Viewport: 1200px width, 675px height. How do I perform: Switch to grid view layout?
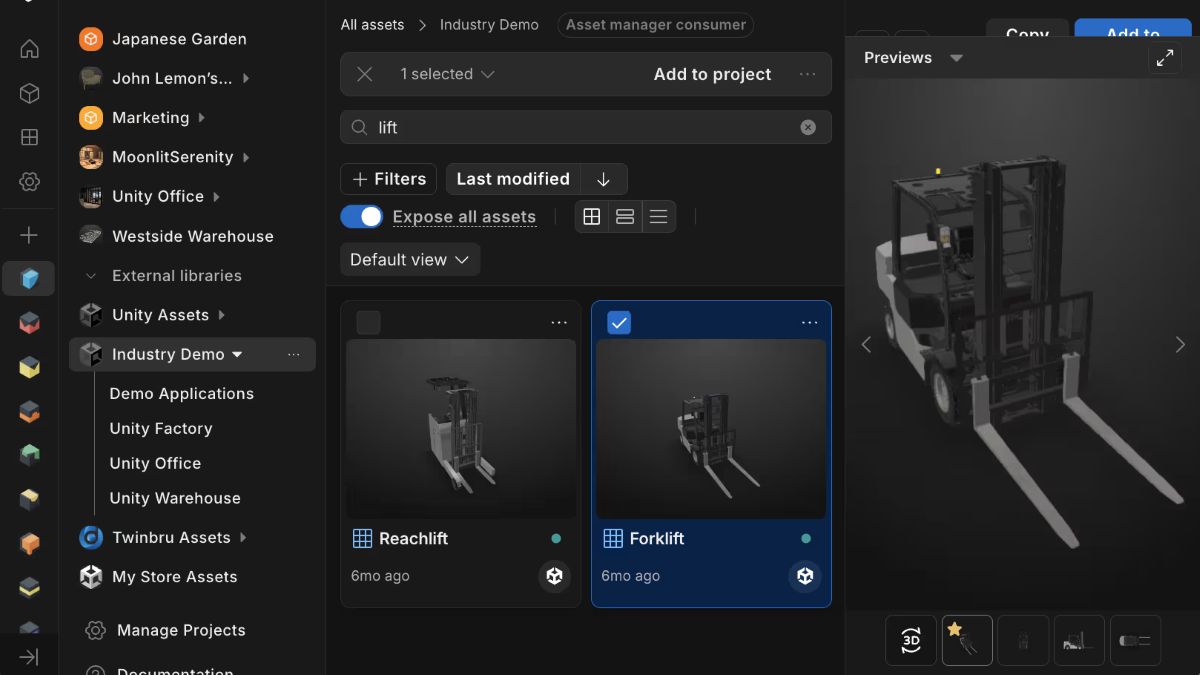[x=592, y=216]
